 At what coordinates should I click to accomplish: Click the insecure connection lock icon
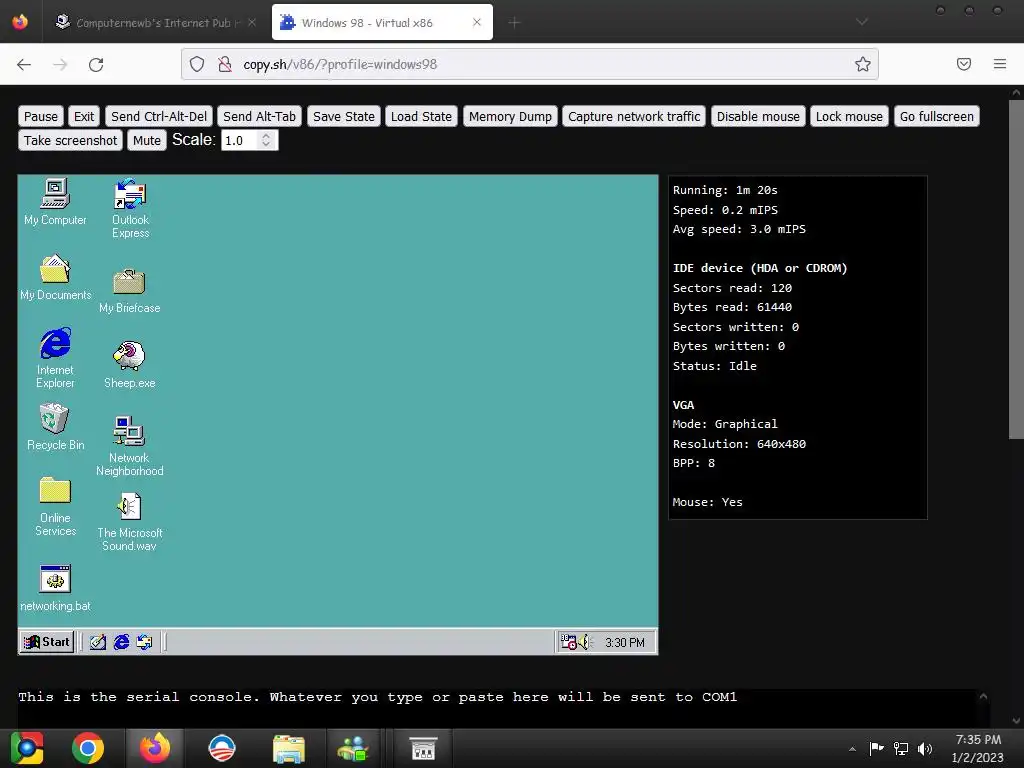tap(225, 65)
